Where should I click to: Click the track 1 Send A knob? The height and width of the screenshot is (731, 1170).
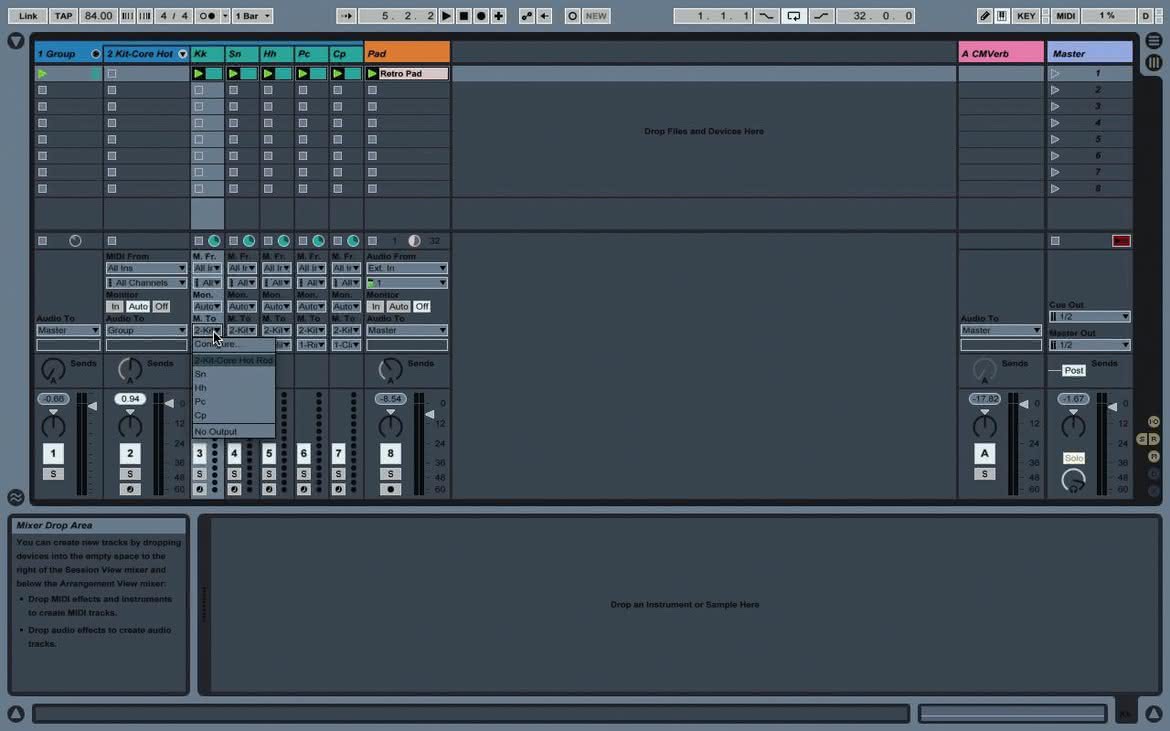[x=53, y=369]
